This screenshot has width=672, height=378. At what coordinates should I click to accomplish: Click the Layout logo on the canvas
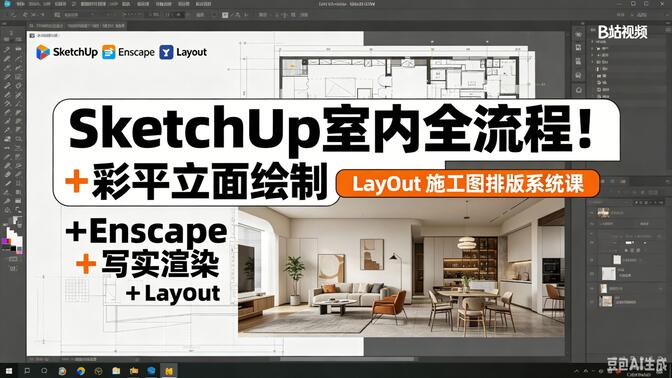point(166,52)
